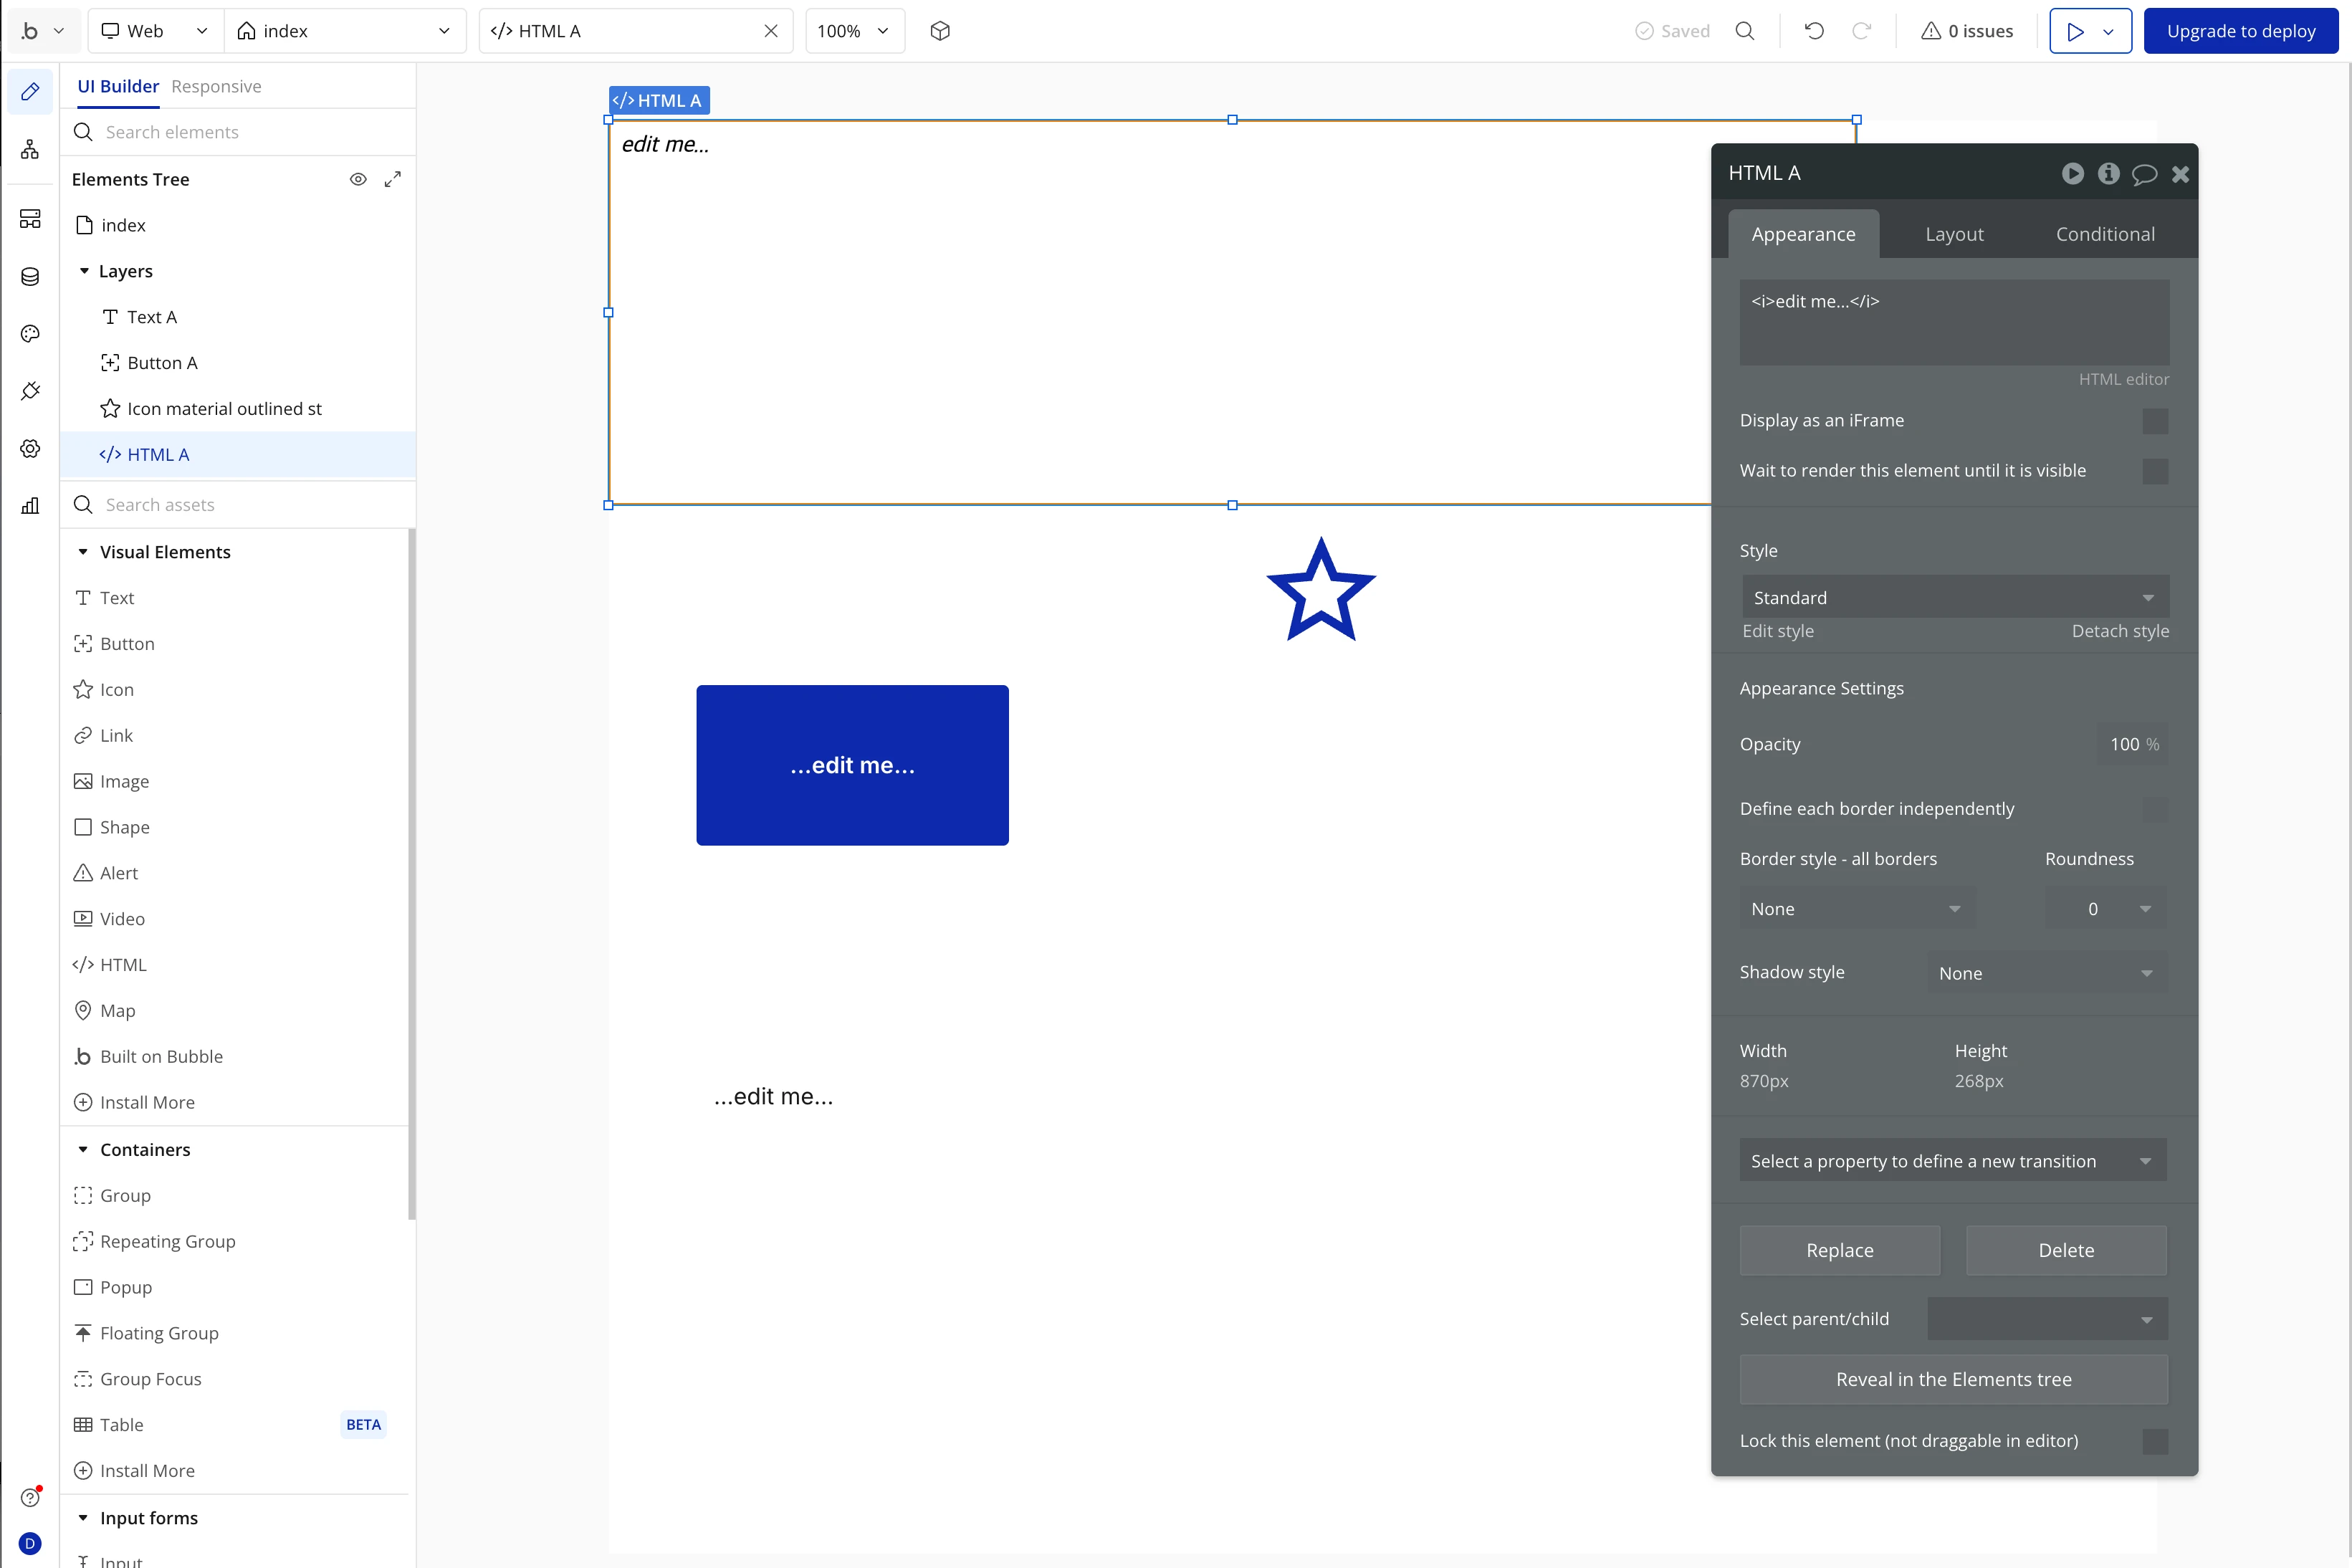
Task: Click the Detach style link
Action: click(x=2120, y=631)
